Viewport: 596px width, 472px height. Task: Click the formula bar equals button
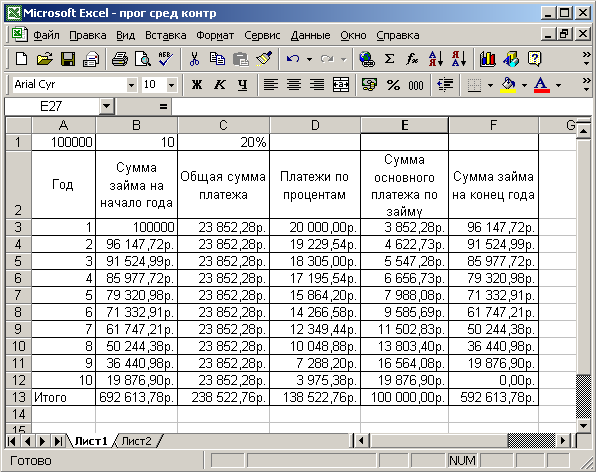click(x=163, y=106)
